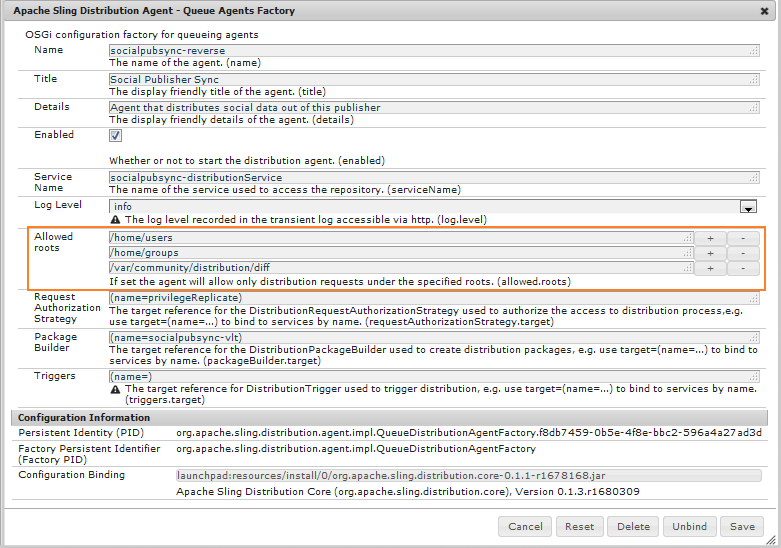Click the Triggers warning icon
781x548 pixels.
[116, 389]
